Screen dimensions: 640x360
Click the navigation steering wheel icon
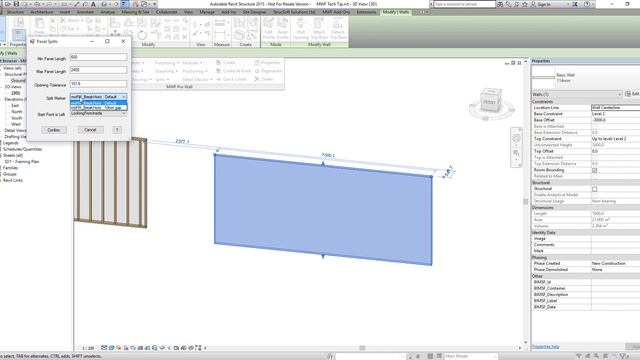[x=516, y=139]
